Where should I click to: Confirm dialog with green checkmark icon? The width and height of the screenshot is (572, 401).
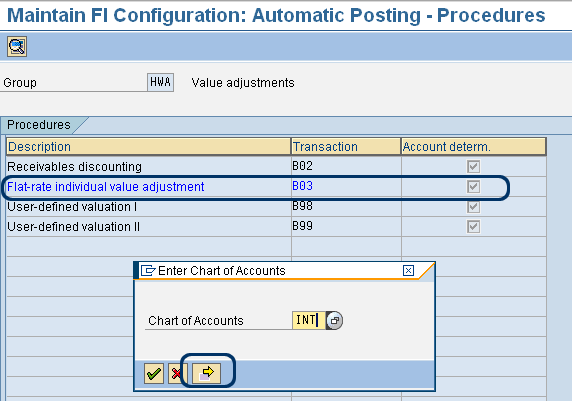click(154, 373)
